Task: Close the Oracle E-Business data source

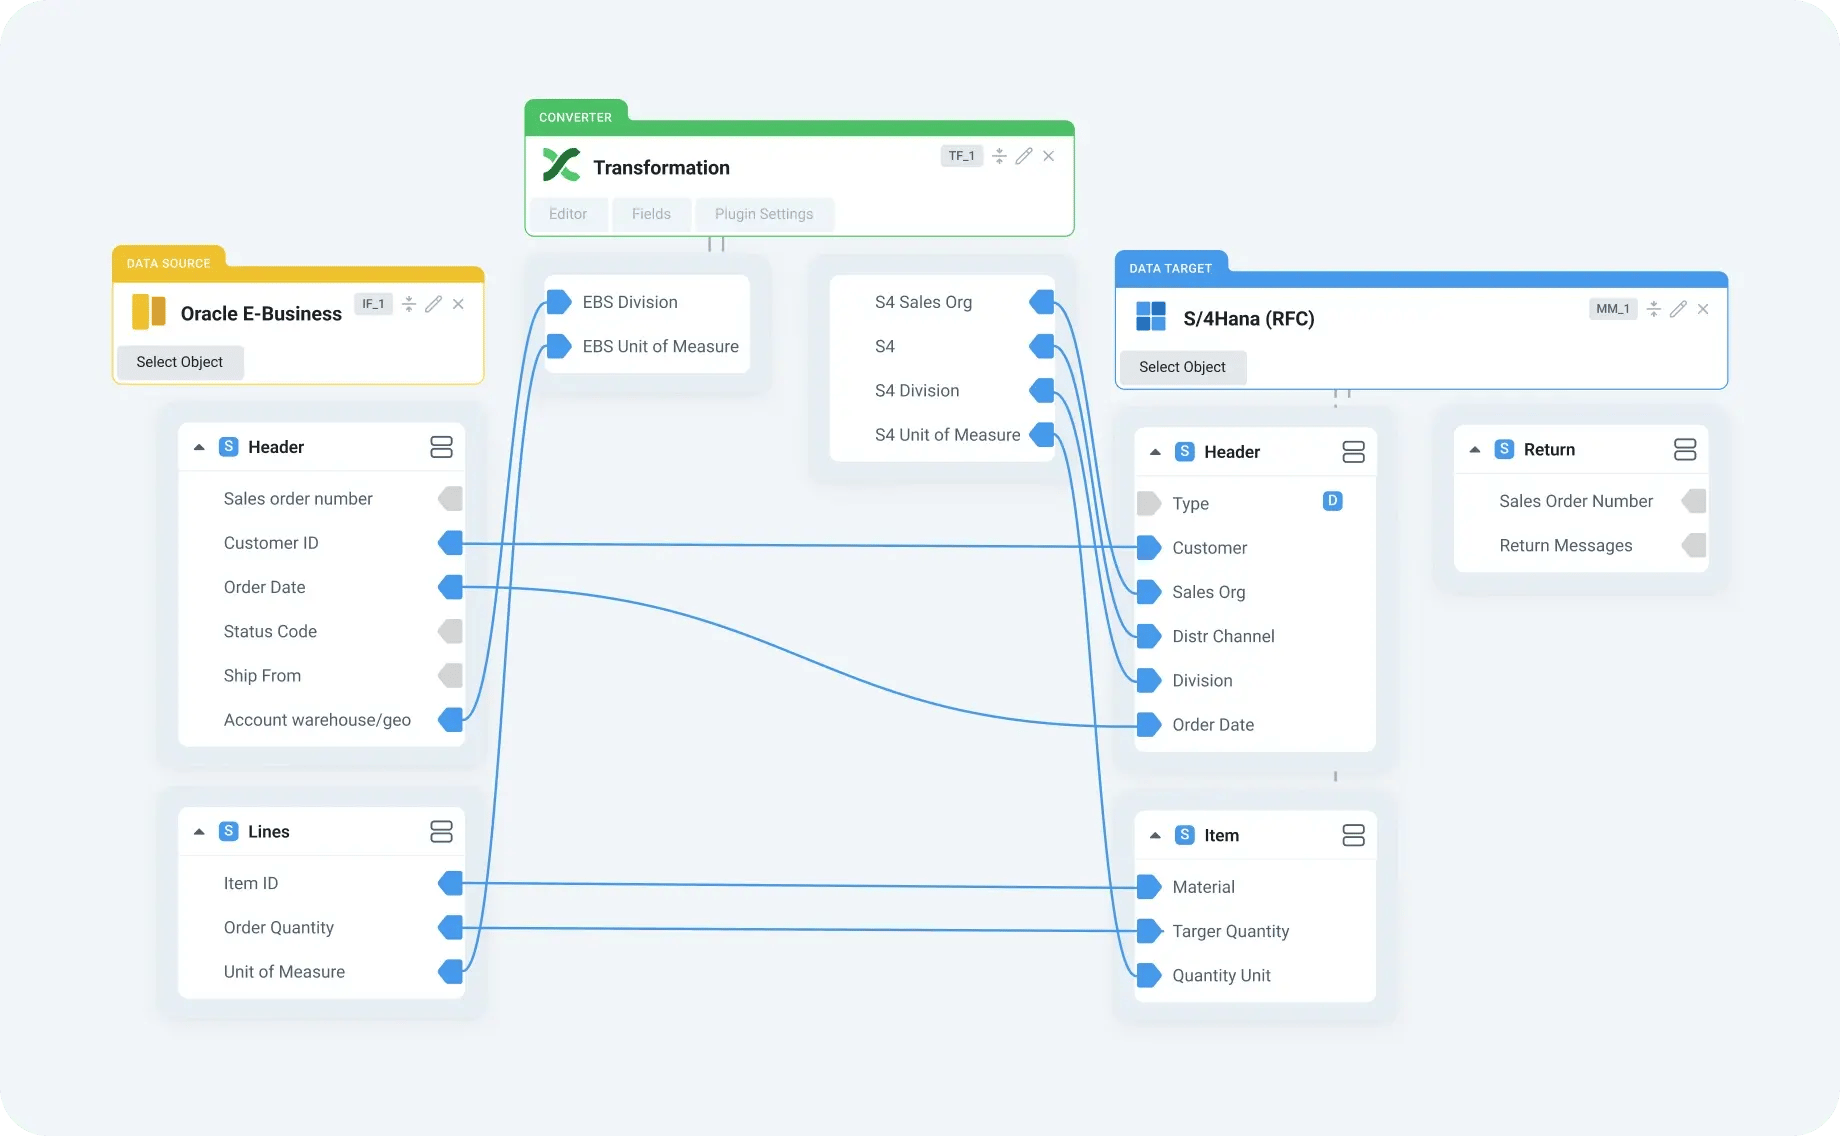Action: (458, 304)
